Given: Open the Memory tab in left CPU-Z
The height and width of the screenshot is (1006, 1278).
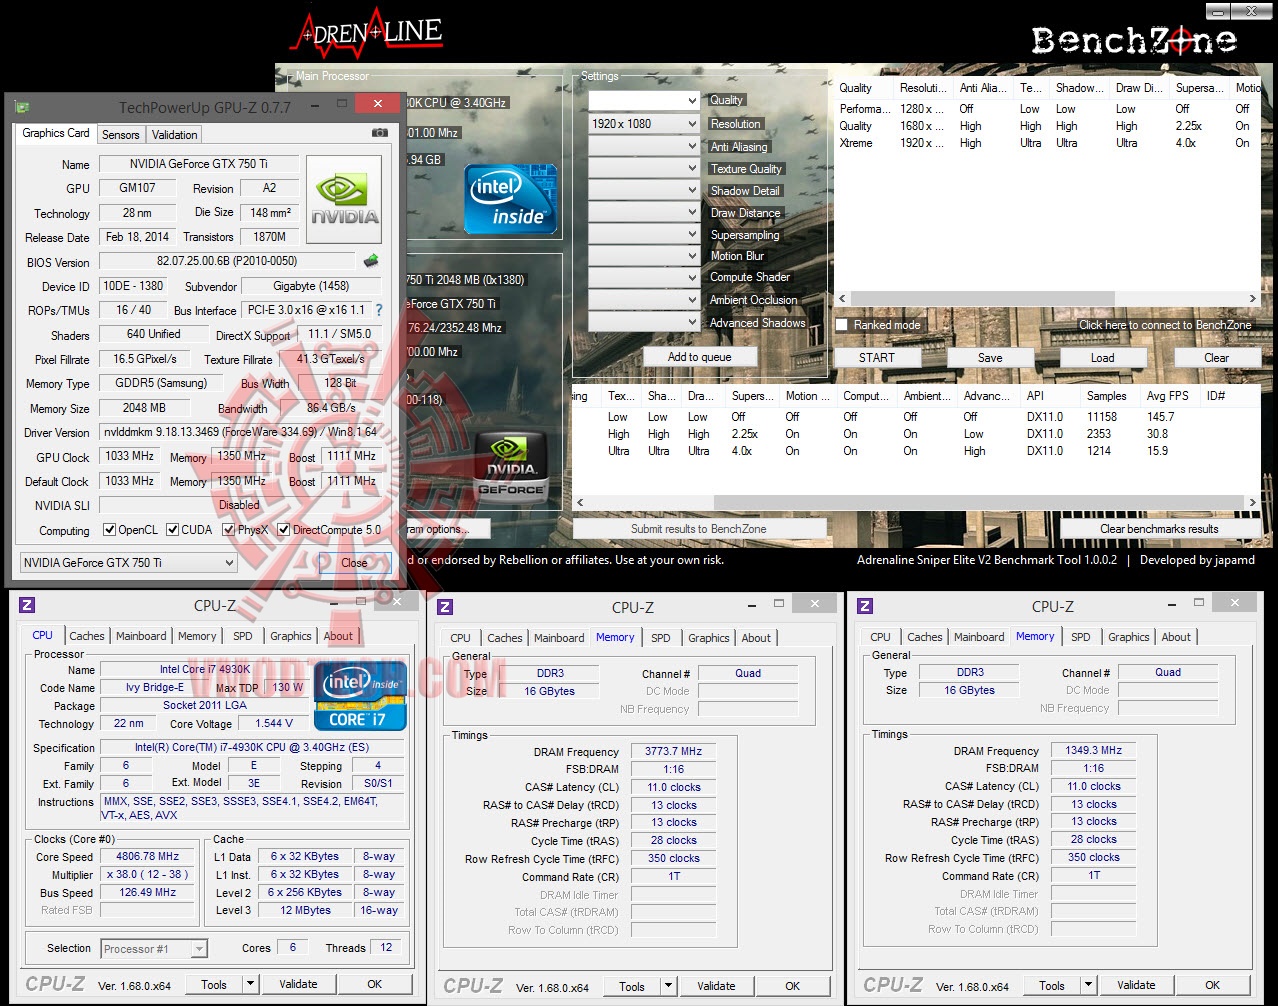Looking at the screenshot, I should [x=197, y=636].
